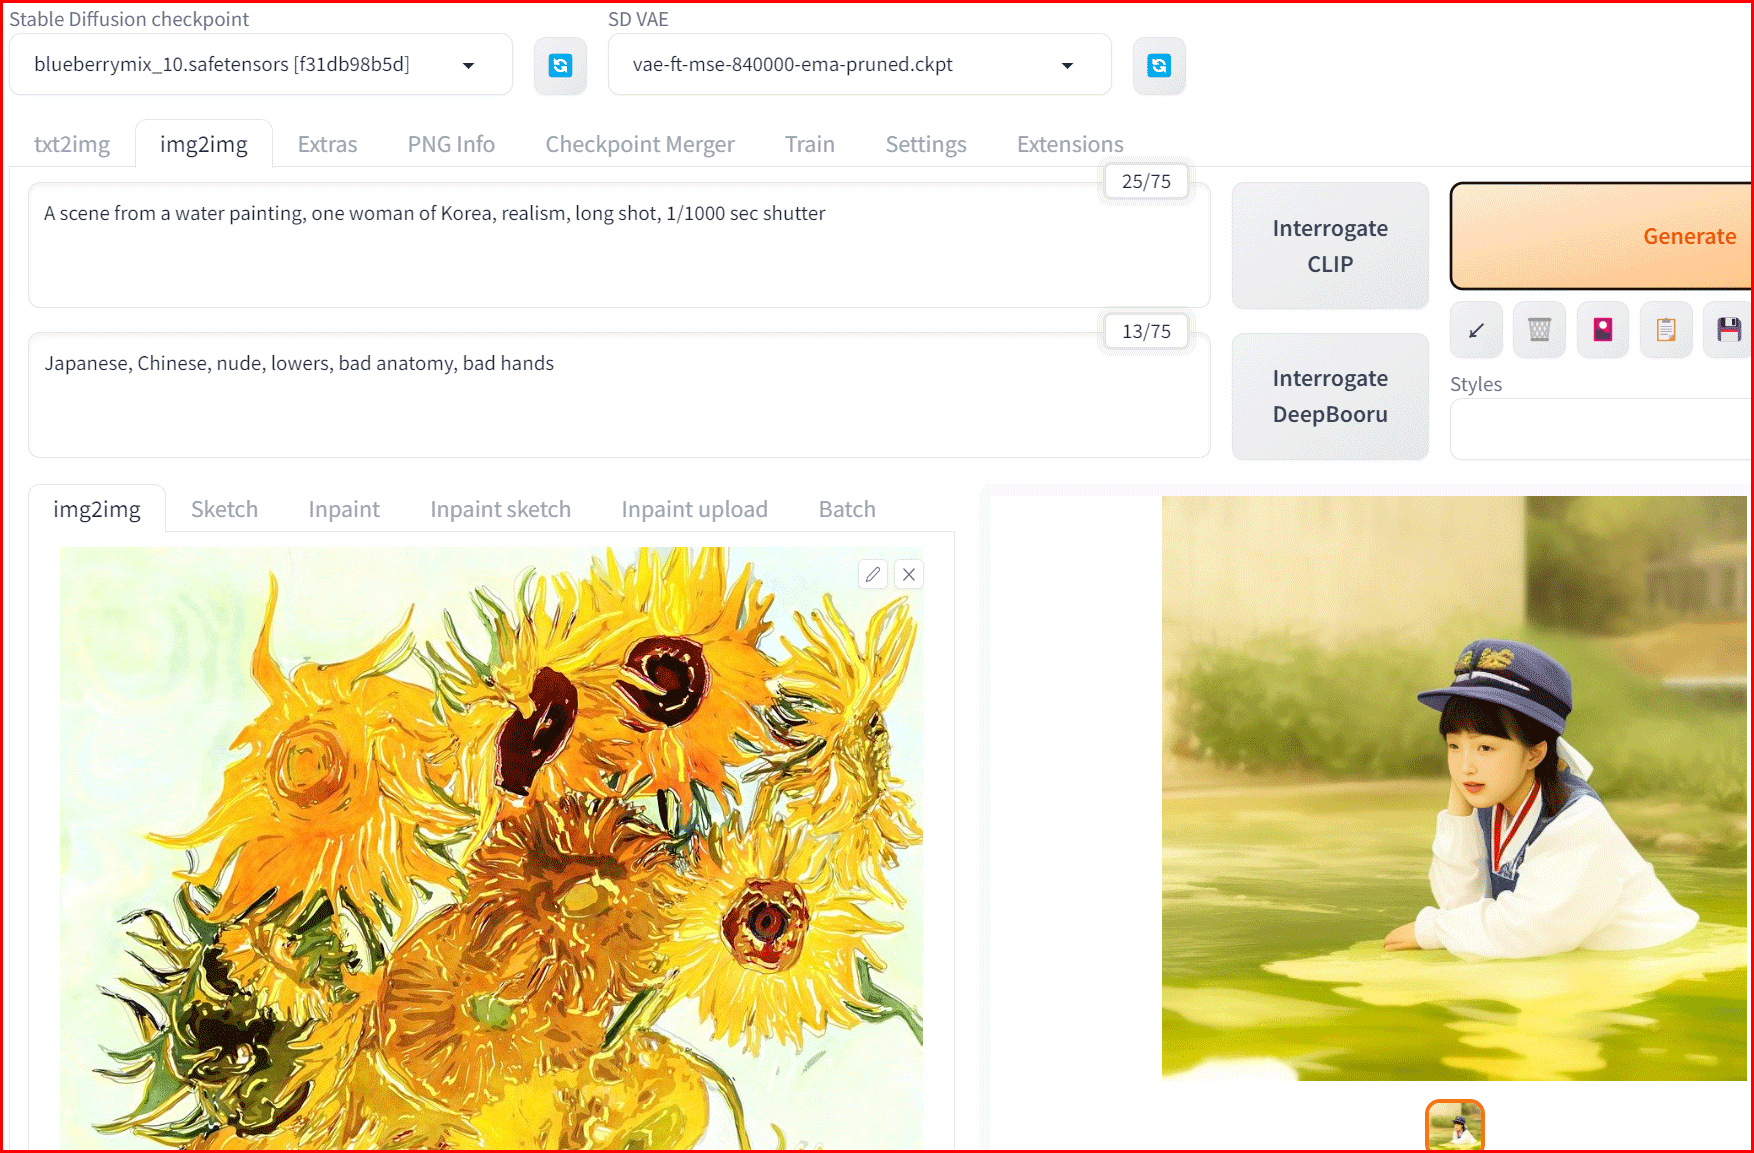Click Interrogate CLIP button
The height and width of the screenshot is (1153, 1754).
coord(1330,246)
